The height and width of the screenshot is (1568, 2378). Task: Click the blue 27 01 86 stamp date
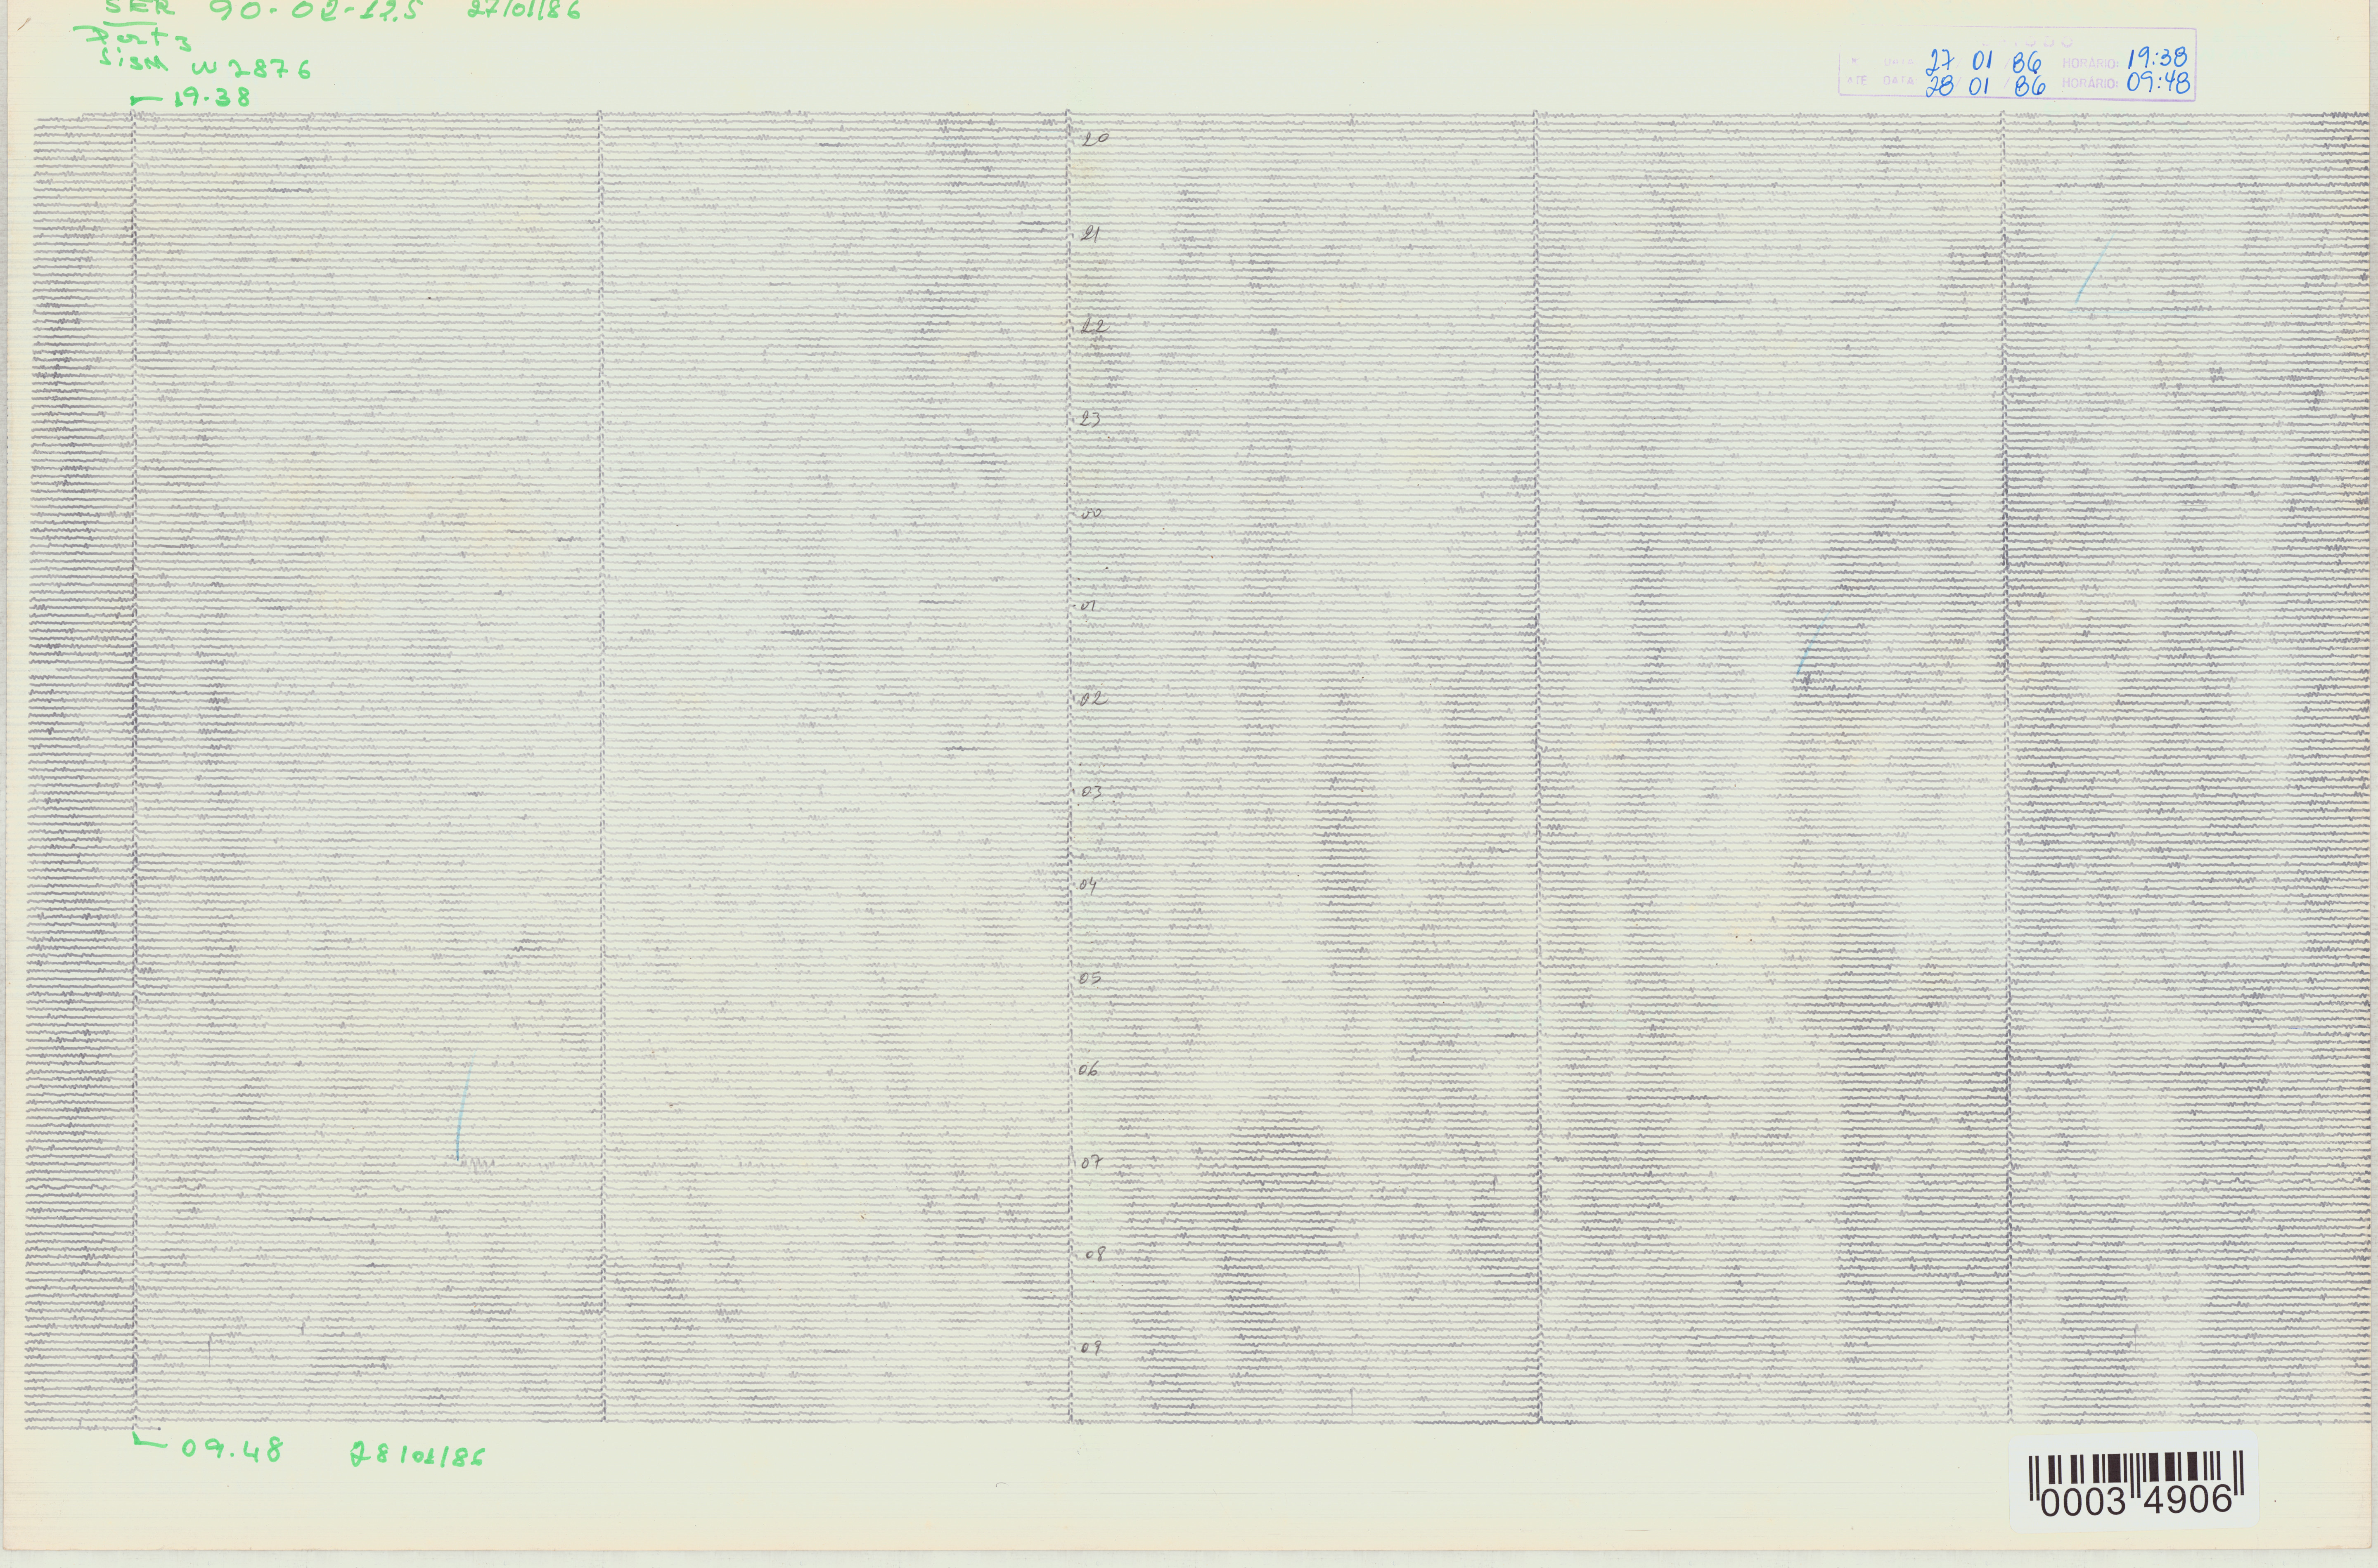click(1984, 62)
